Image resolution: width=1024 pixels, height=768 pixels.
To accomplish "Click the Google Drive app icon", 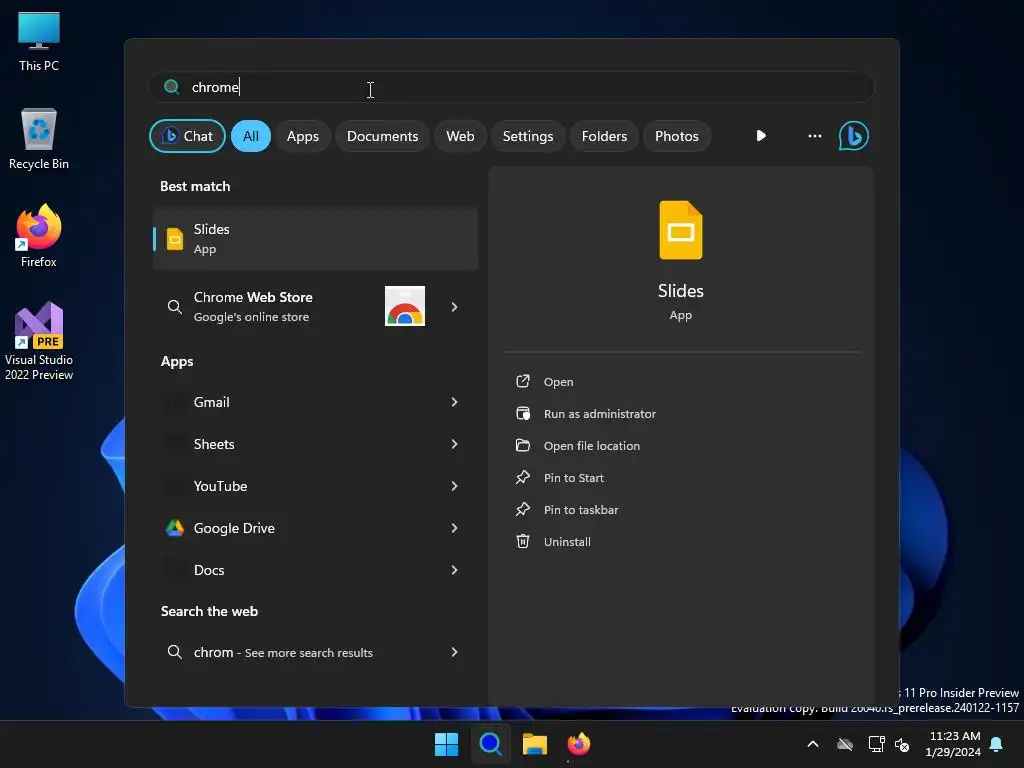I will pyautogui.click(x=174, y=528).
